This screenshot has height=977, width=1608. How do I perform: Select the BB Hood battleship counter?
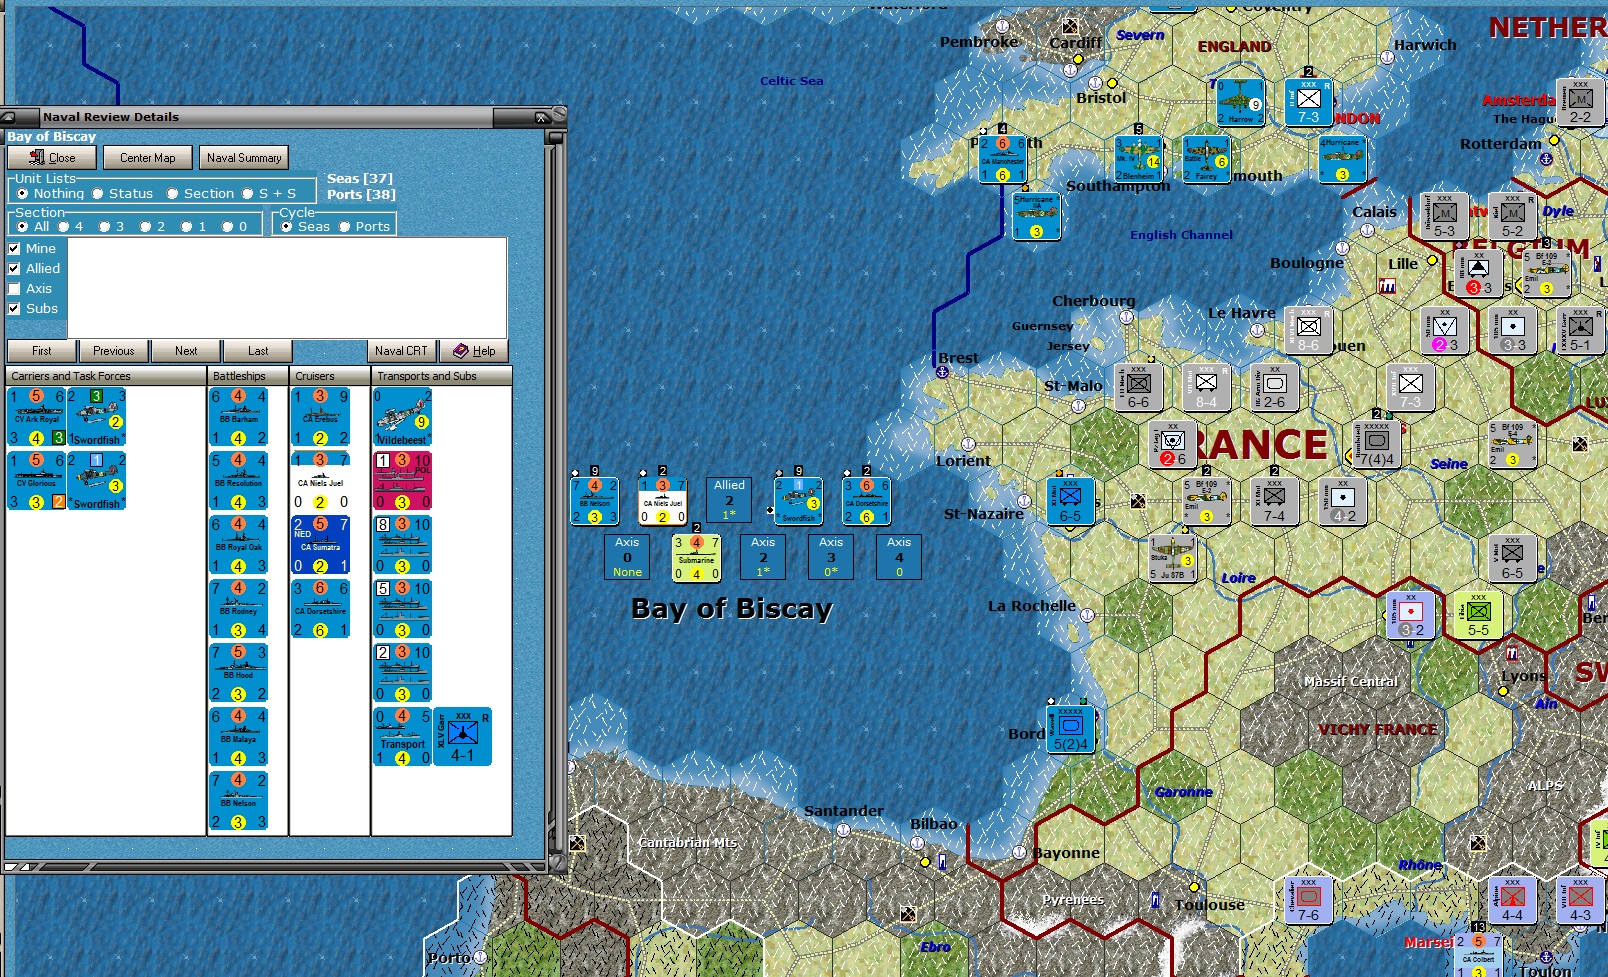click(239, 673)
